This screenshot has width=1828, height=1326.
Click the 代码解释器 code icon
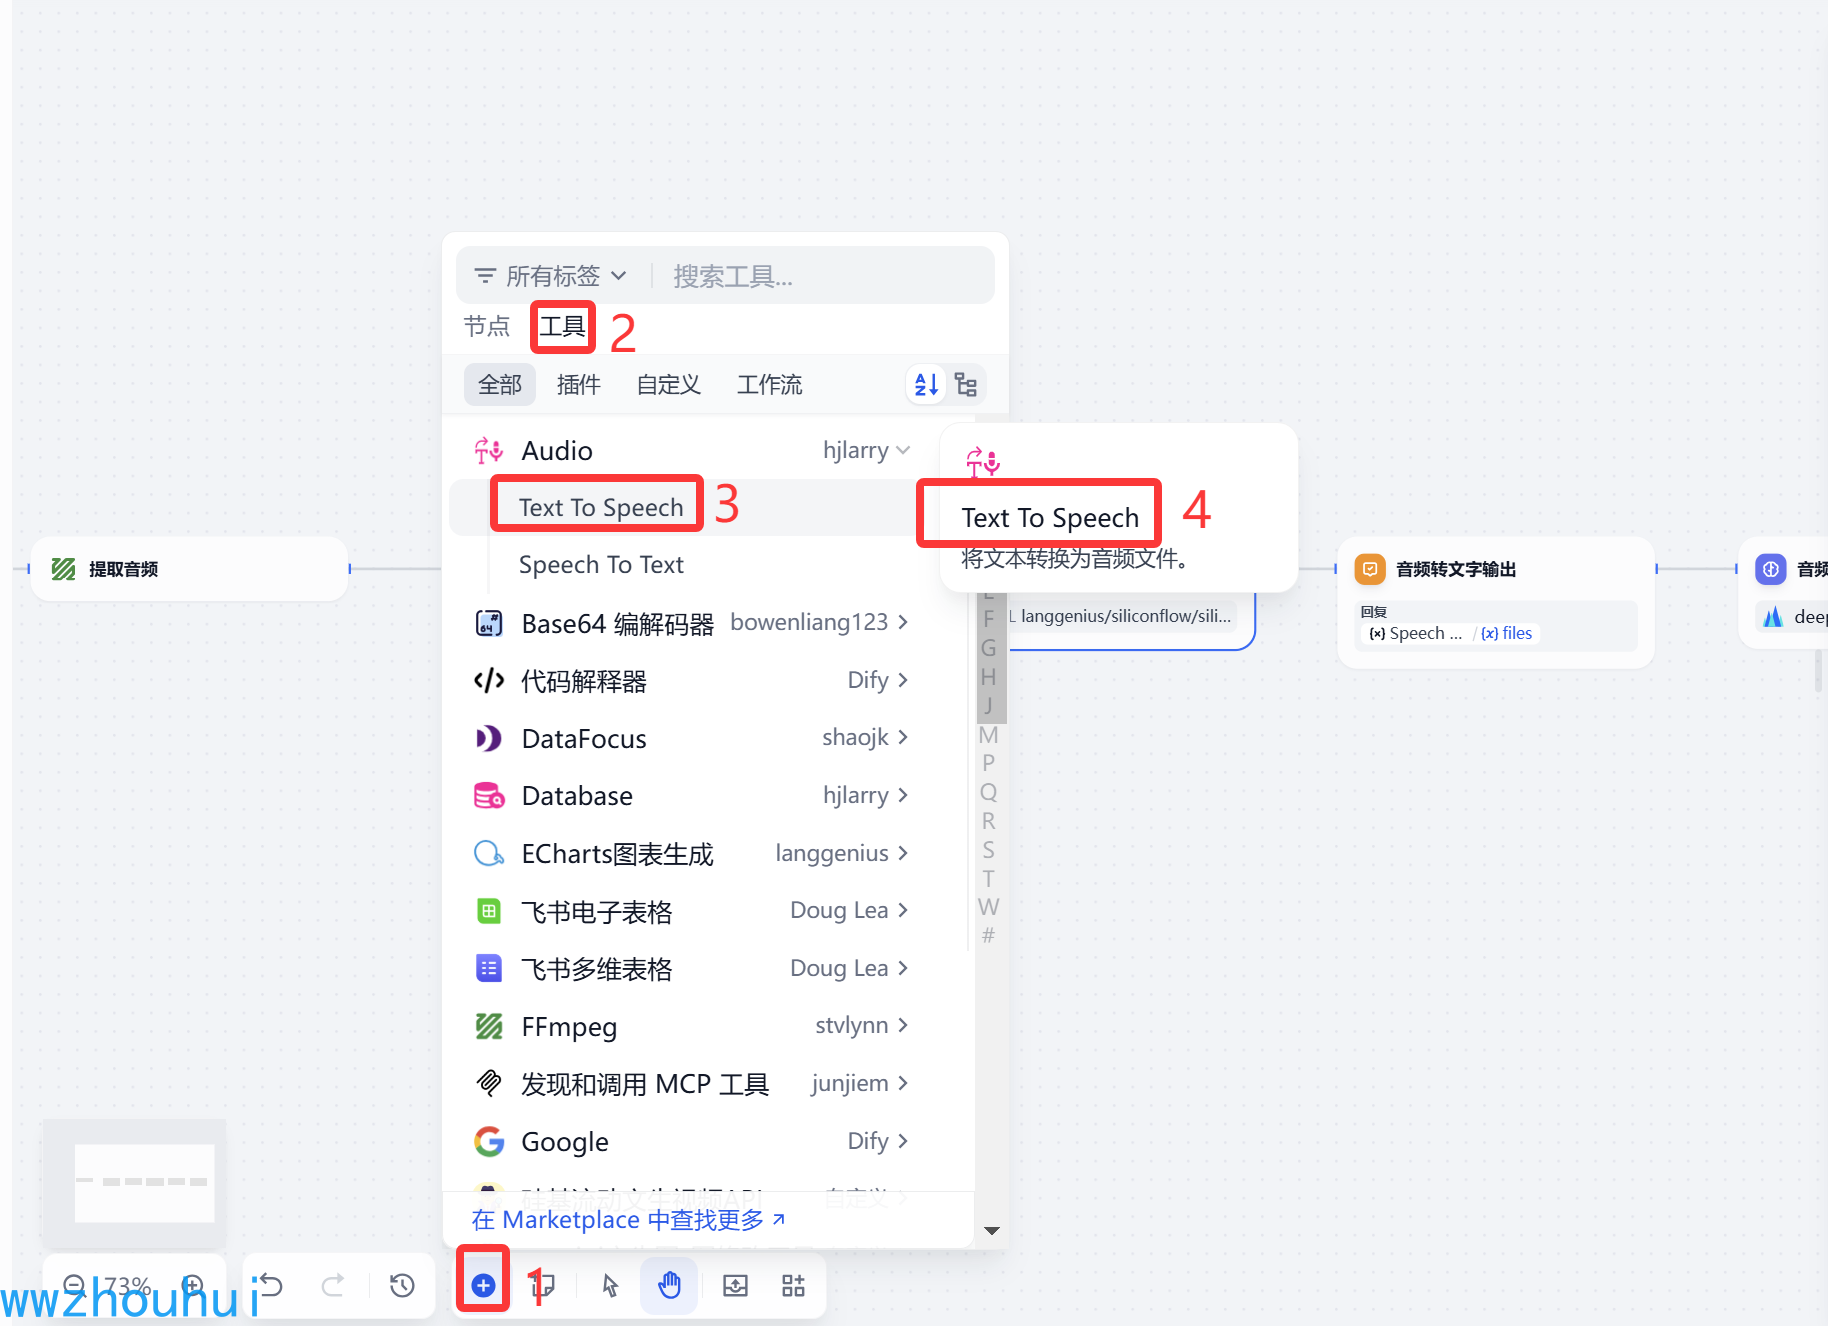(488, 681)
